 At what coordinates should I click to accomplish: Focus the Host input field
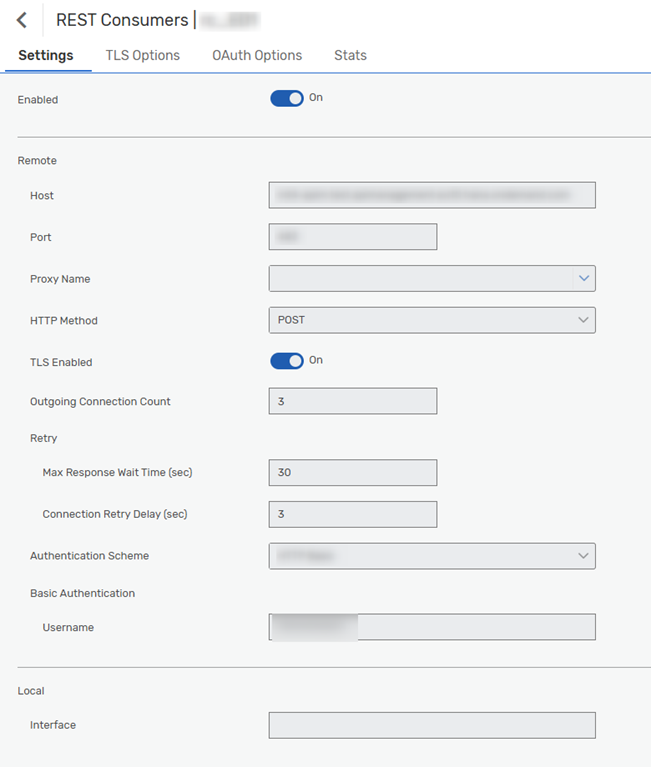click(432, 195)
